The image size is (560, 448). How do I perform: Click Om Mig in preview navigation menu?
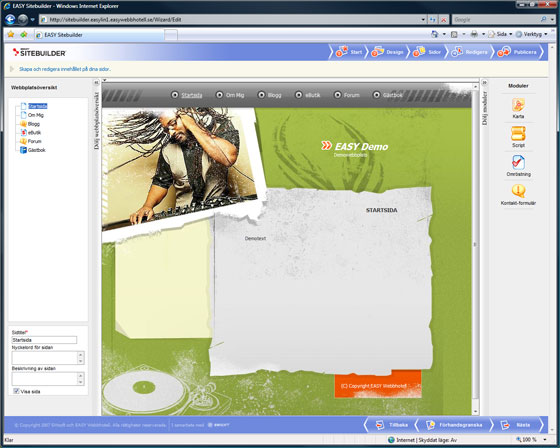click(235, 95)
